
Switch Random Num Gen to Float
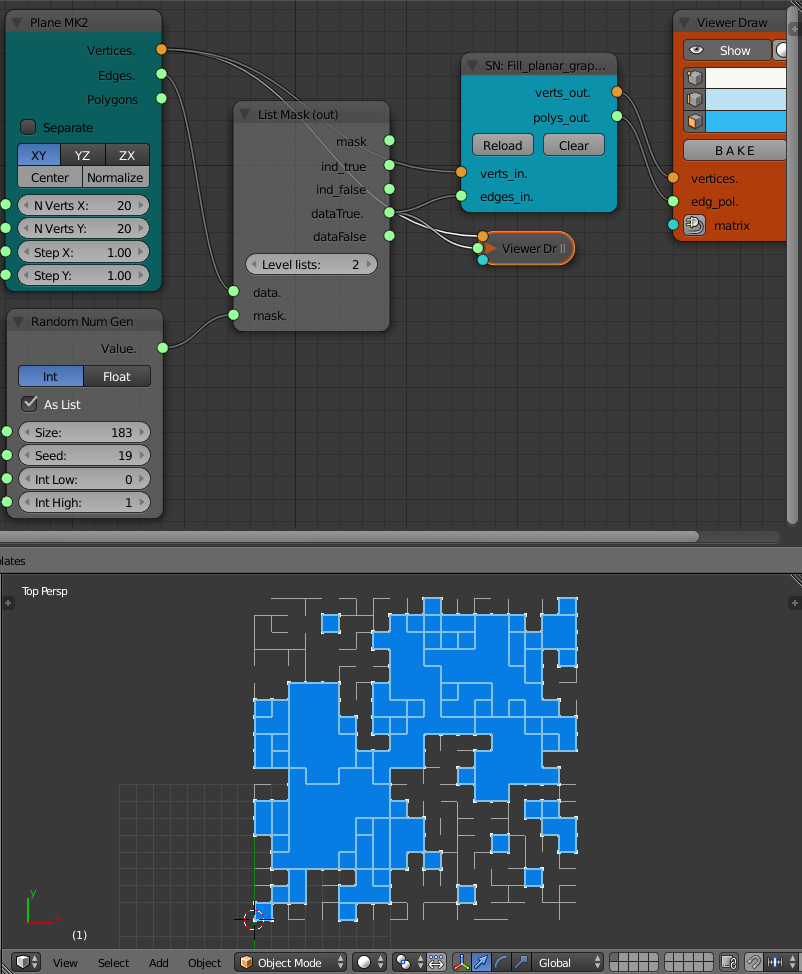[117, 376]
